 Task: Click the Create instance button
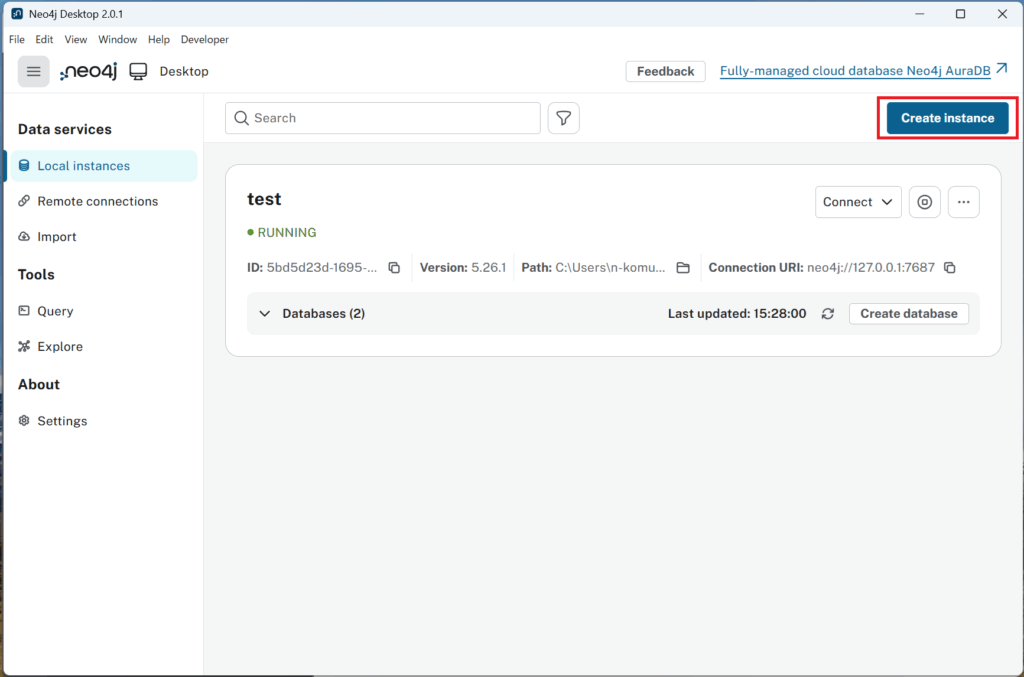947,118
